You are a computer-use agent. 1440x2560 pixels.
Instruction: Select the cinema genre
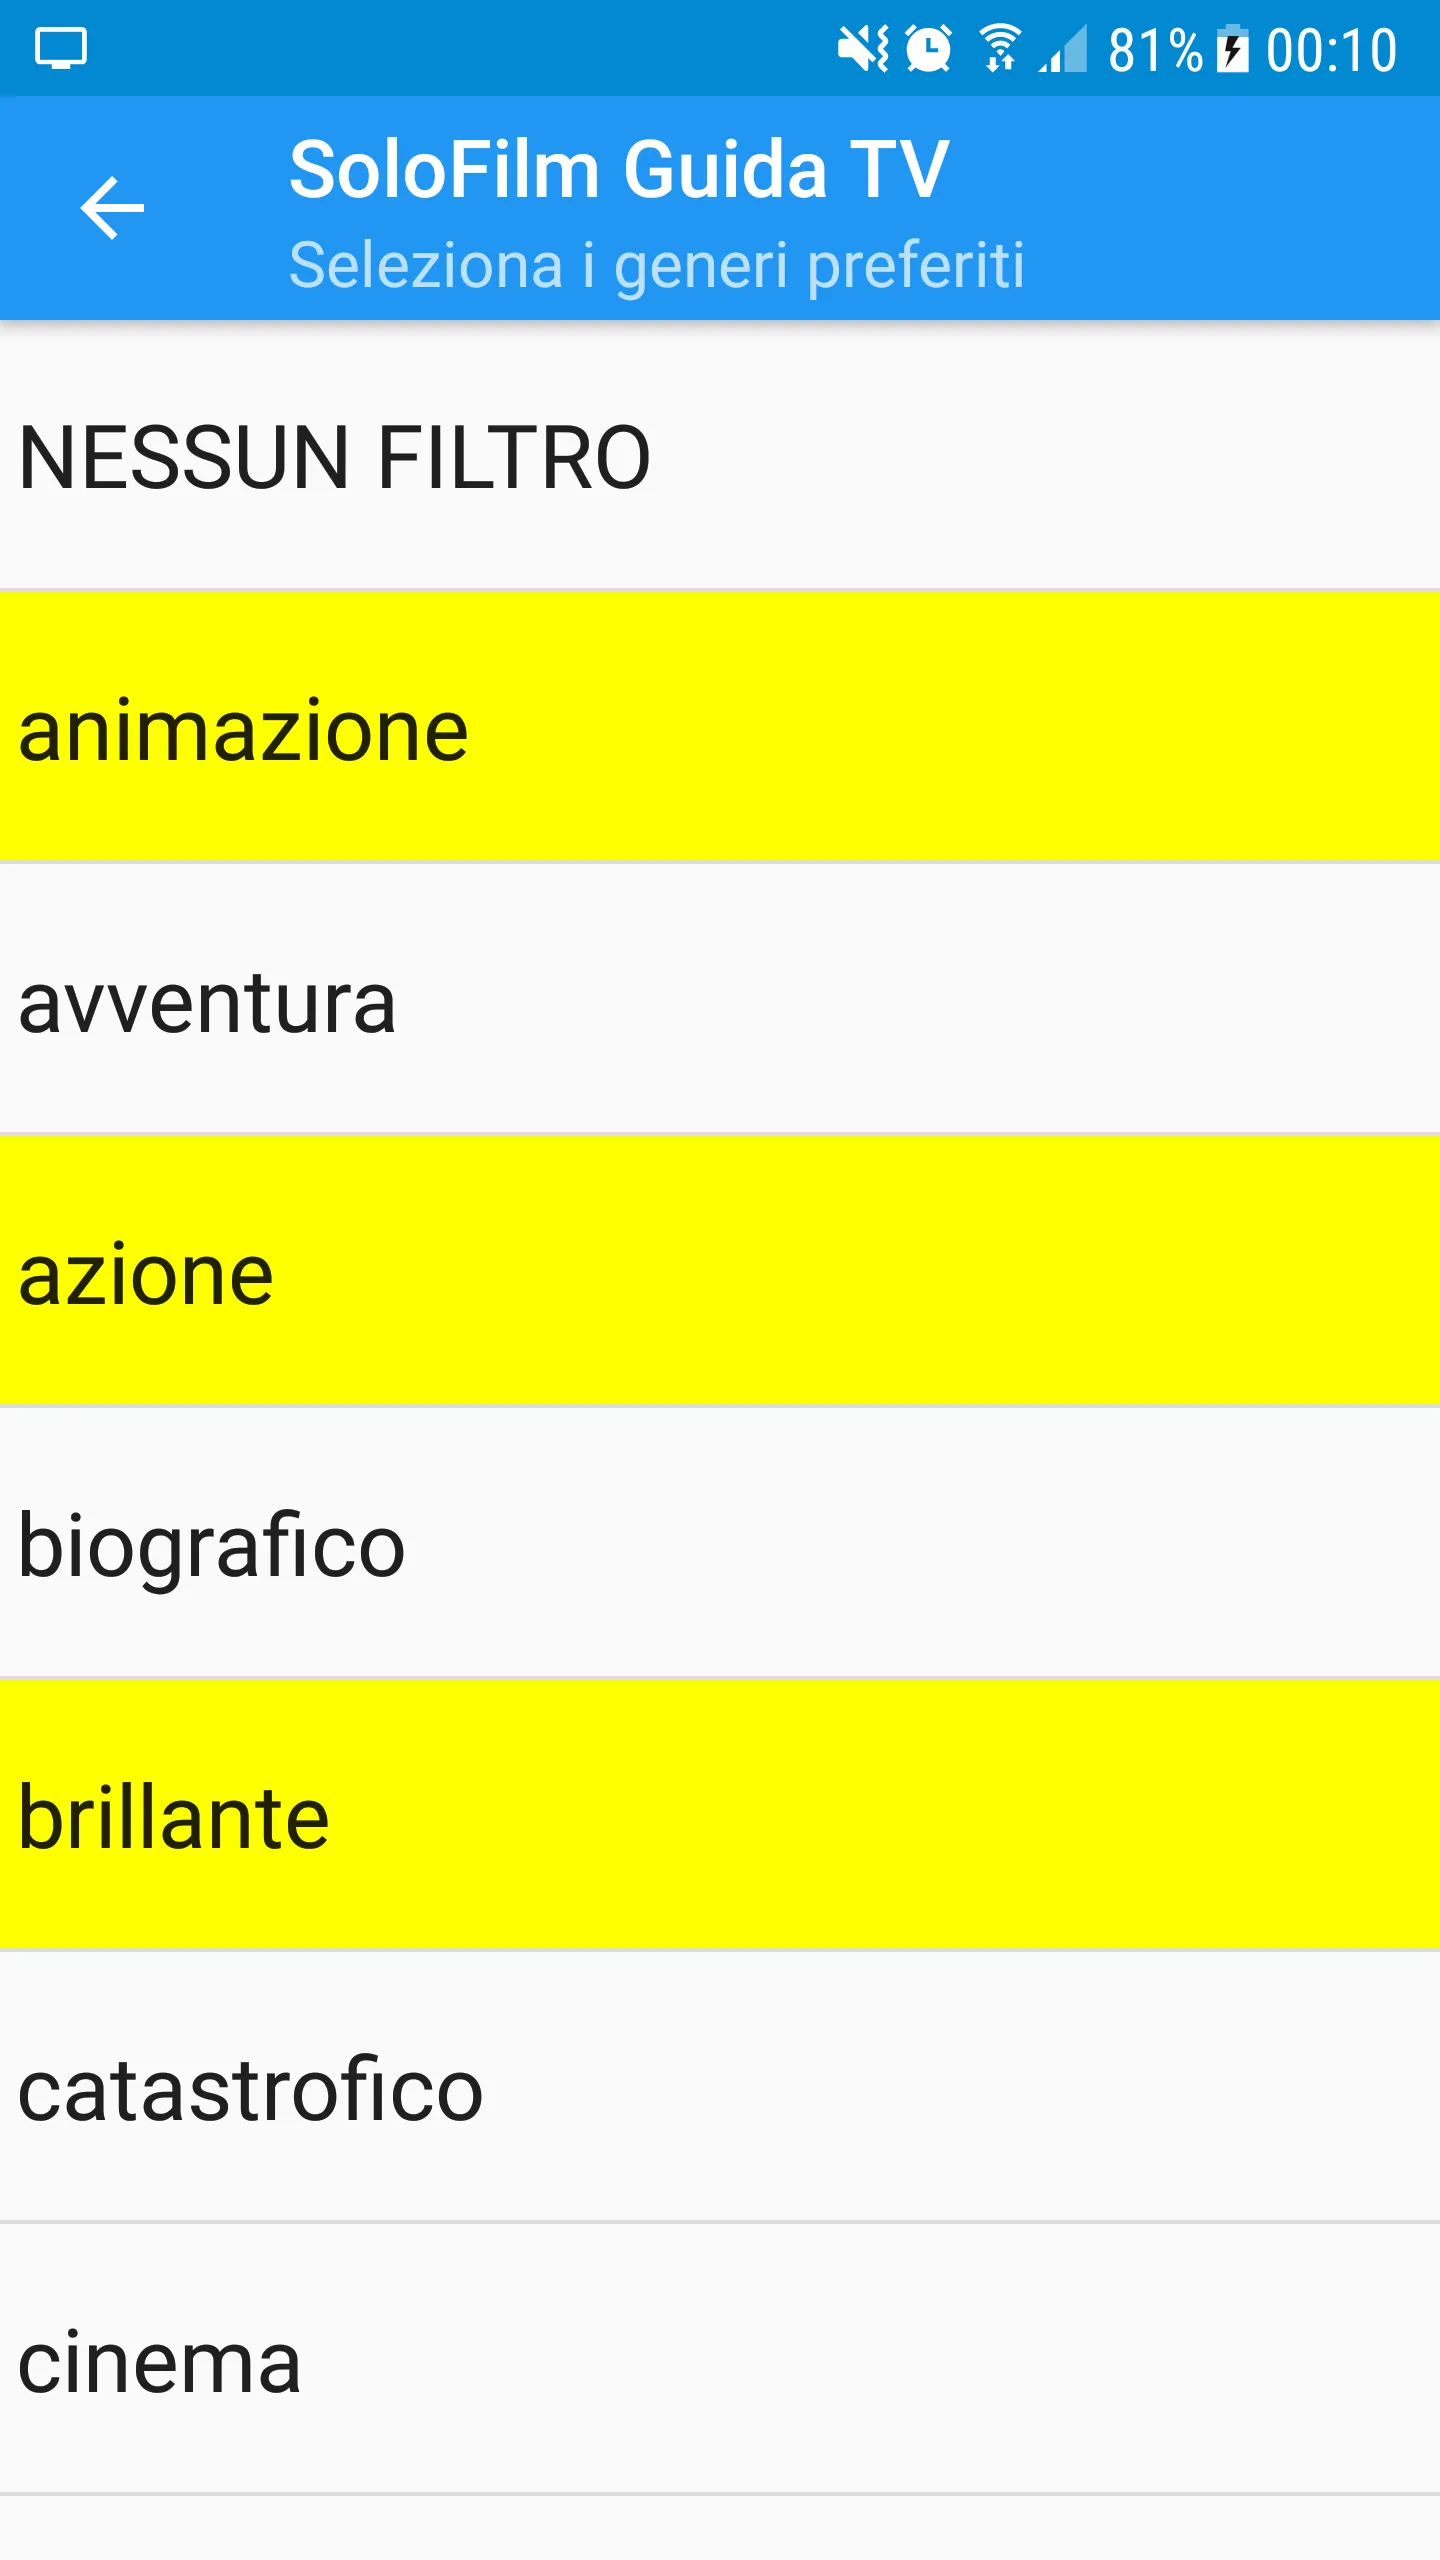point(720,2359)
